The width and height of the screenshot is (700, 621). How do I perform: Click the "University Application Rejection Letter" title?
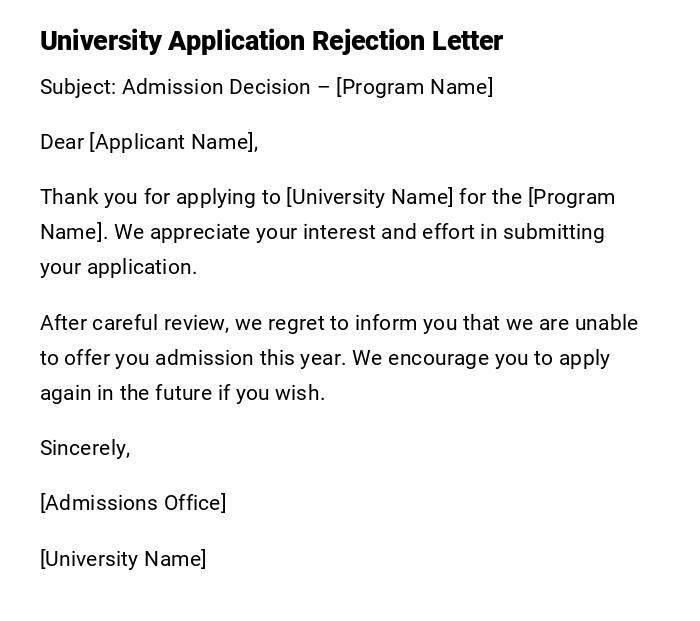pos(271,41)
